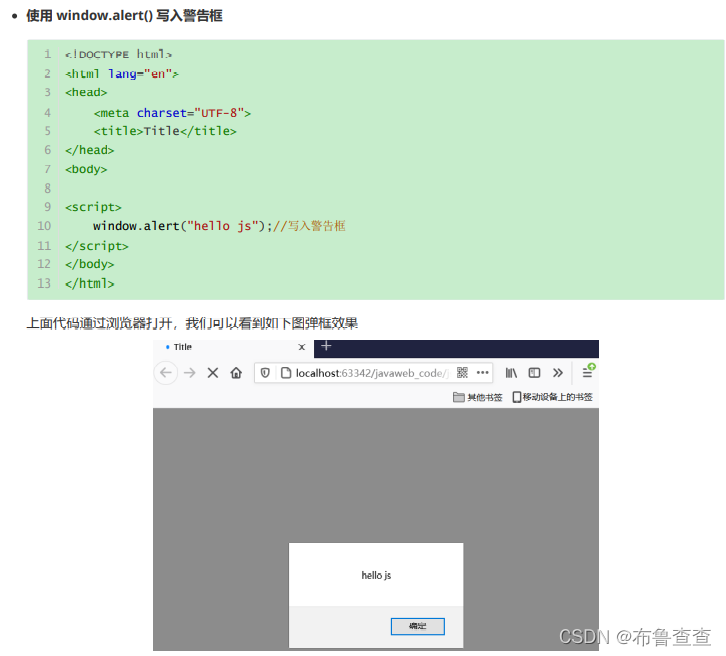
Task: Open the hamburger application menu
Action: click(588, 372)
